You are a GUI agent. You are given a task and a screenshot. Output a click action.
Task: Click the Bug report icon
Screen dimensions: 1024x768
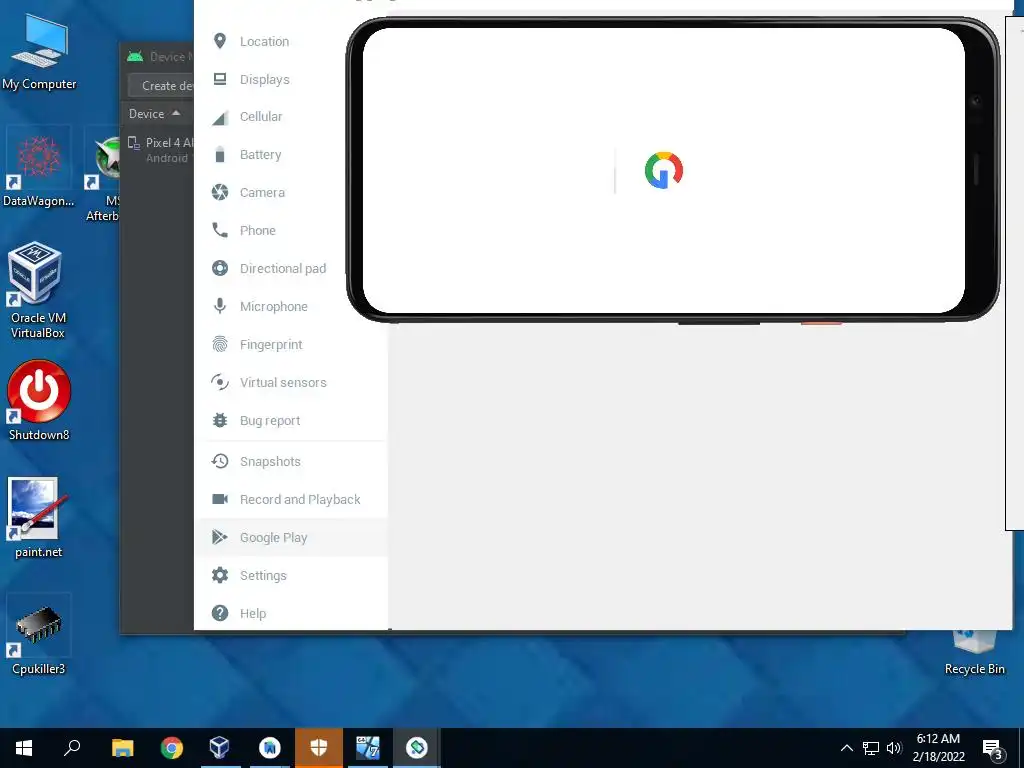point(220,420)
